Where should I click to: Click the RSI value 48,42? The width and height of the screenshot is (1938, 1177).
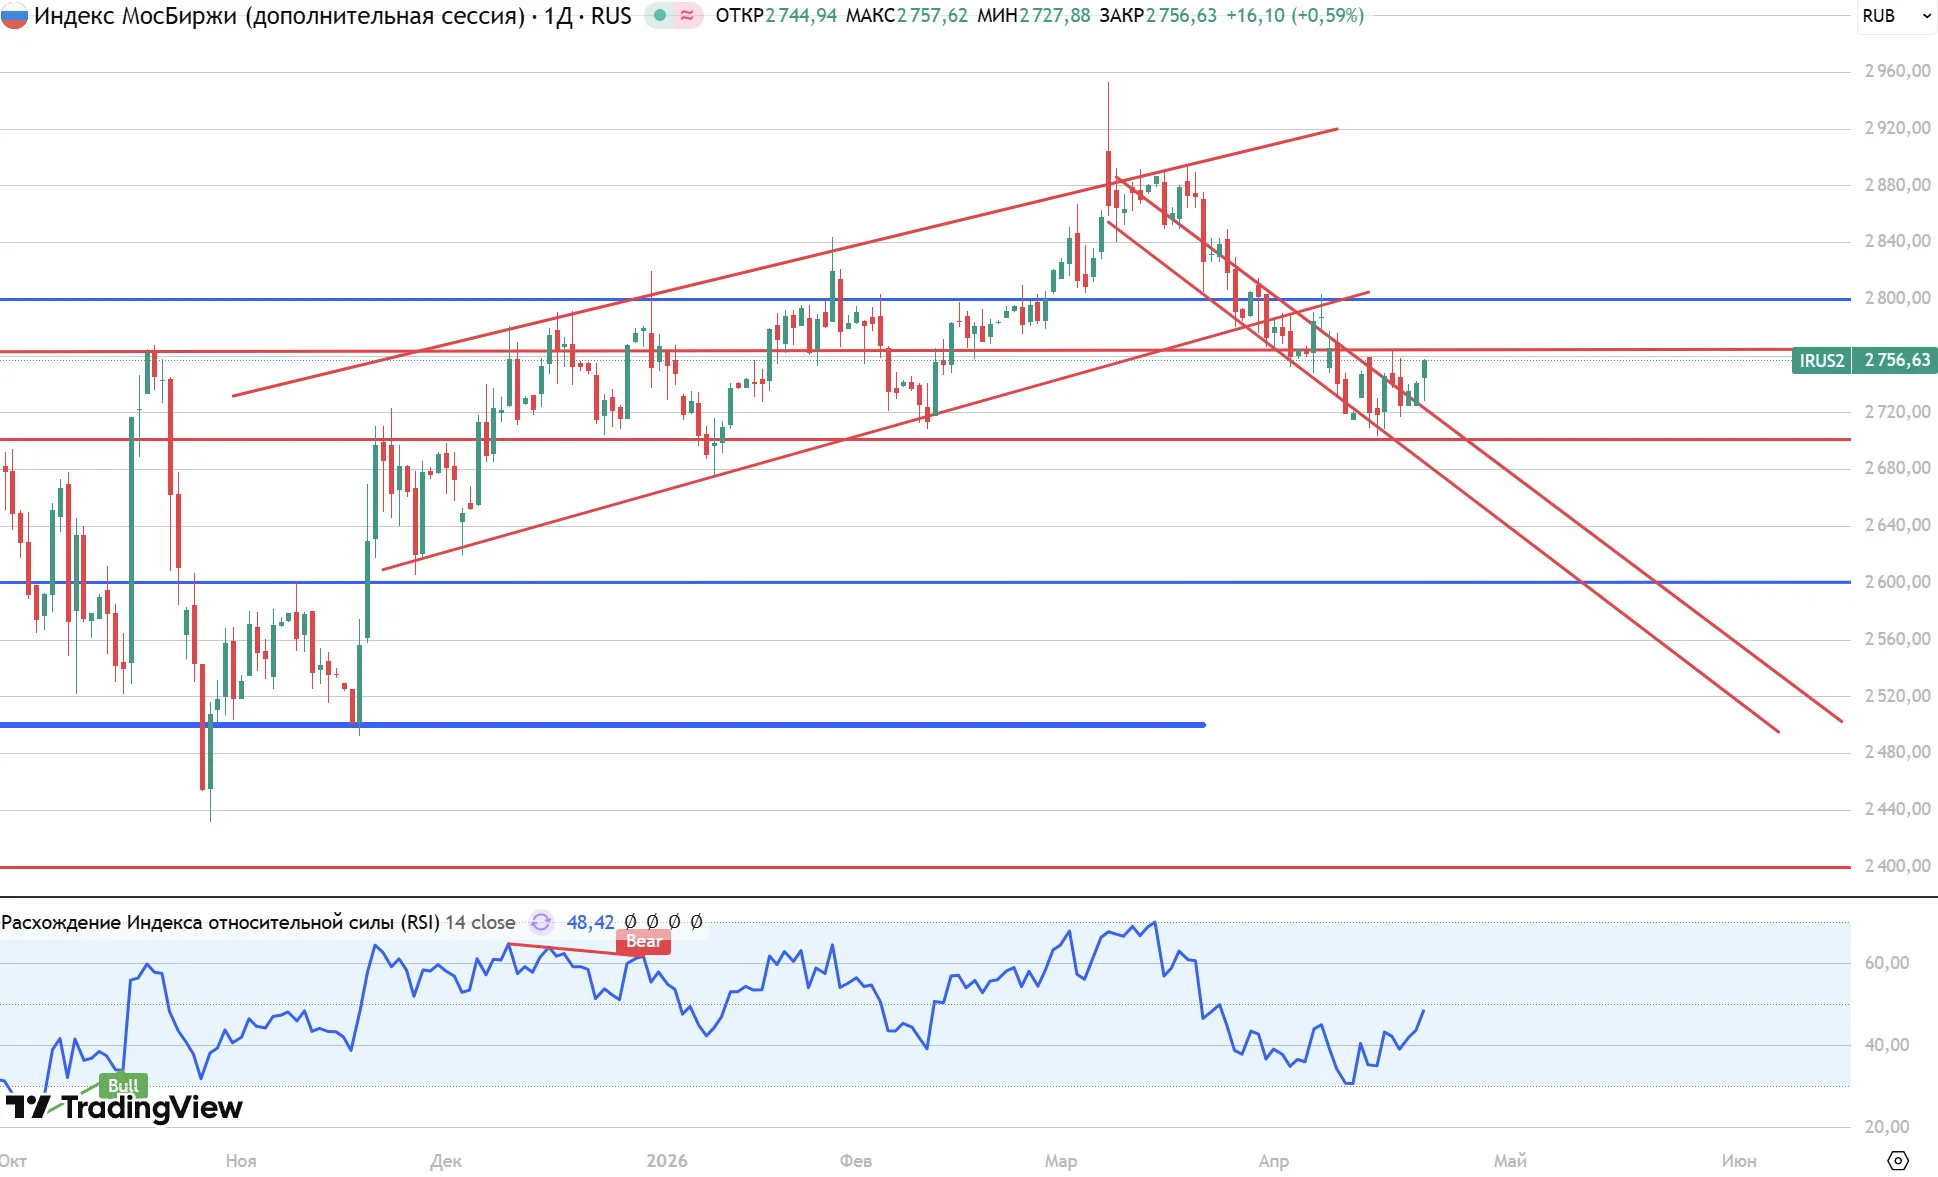pyautogui.click(x=590, y=922)
